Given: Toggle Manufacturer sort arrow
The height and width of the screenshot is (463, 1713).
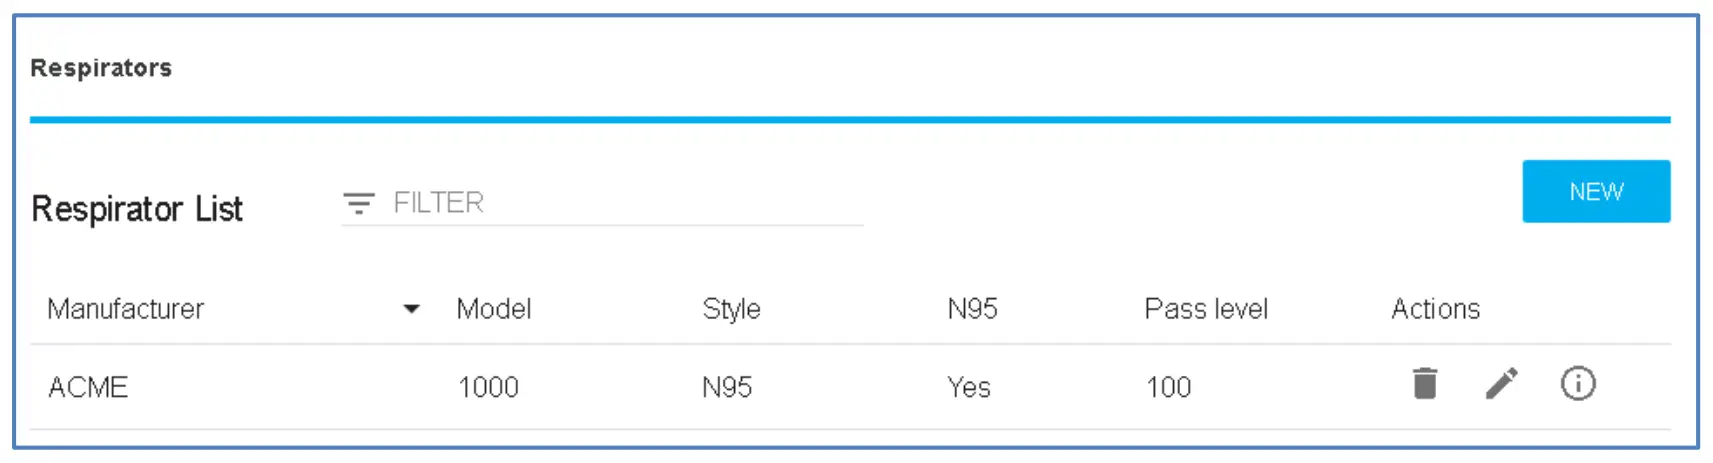Looking at the screenshot, I should [x=411, y=309].
